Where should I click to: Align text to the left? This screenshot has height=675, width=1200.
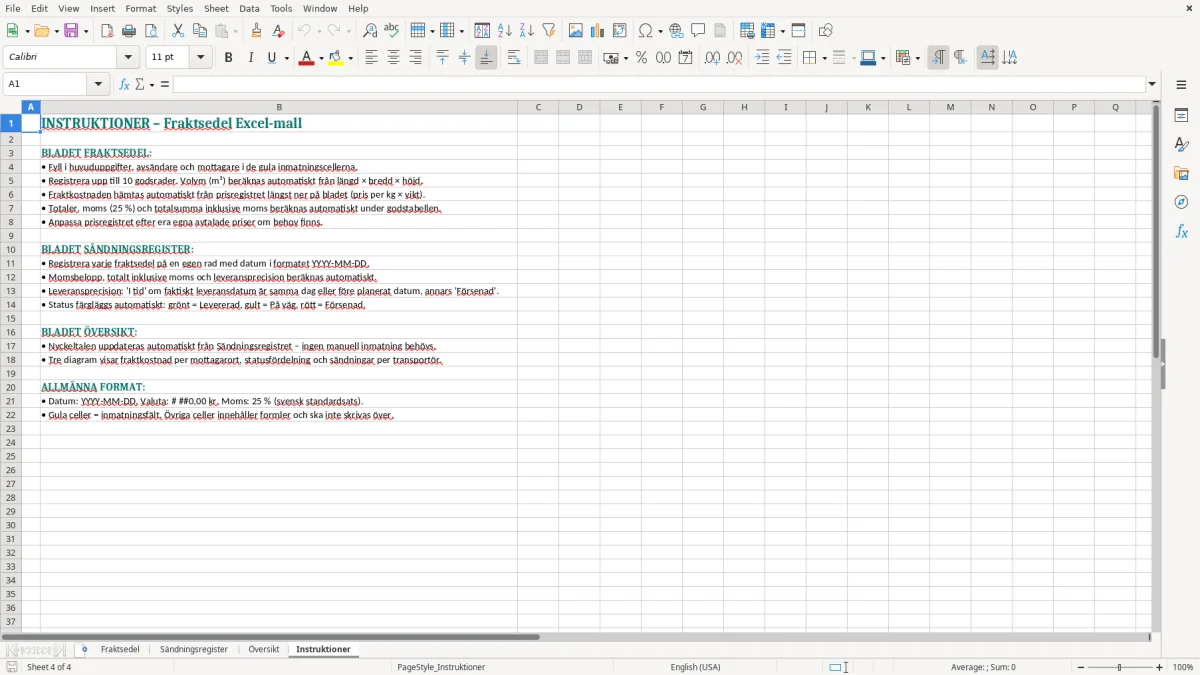[371, 58]
